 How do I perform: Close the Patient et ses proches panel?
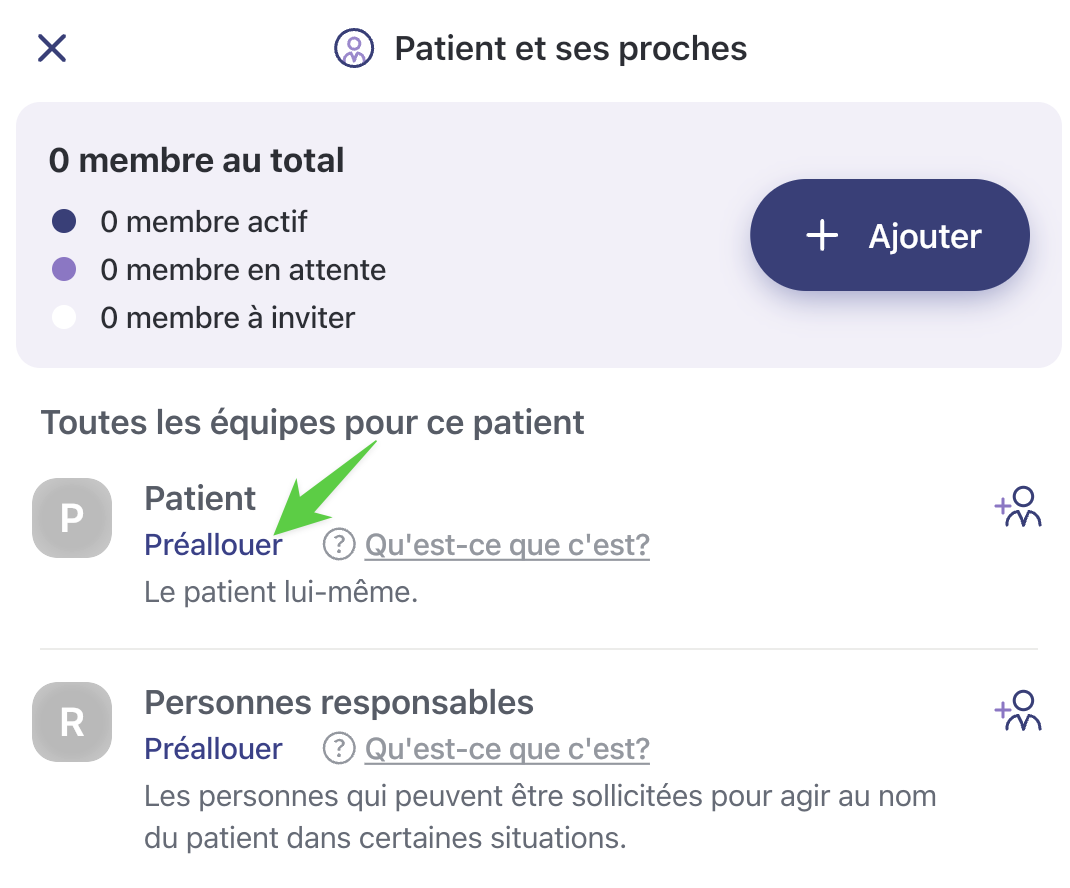51,48
